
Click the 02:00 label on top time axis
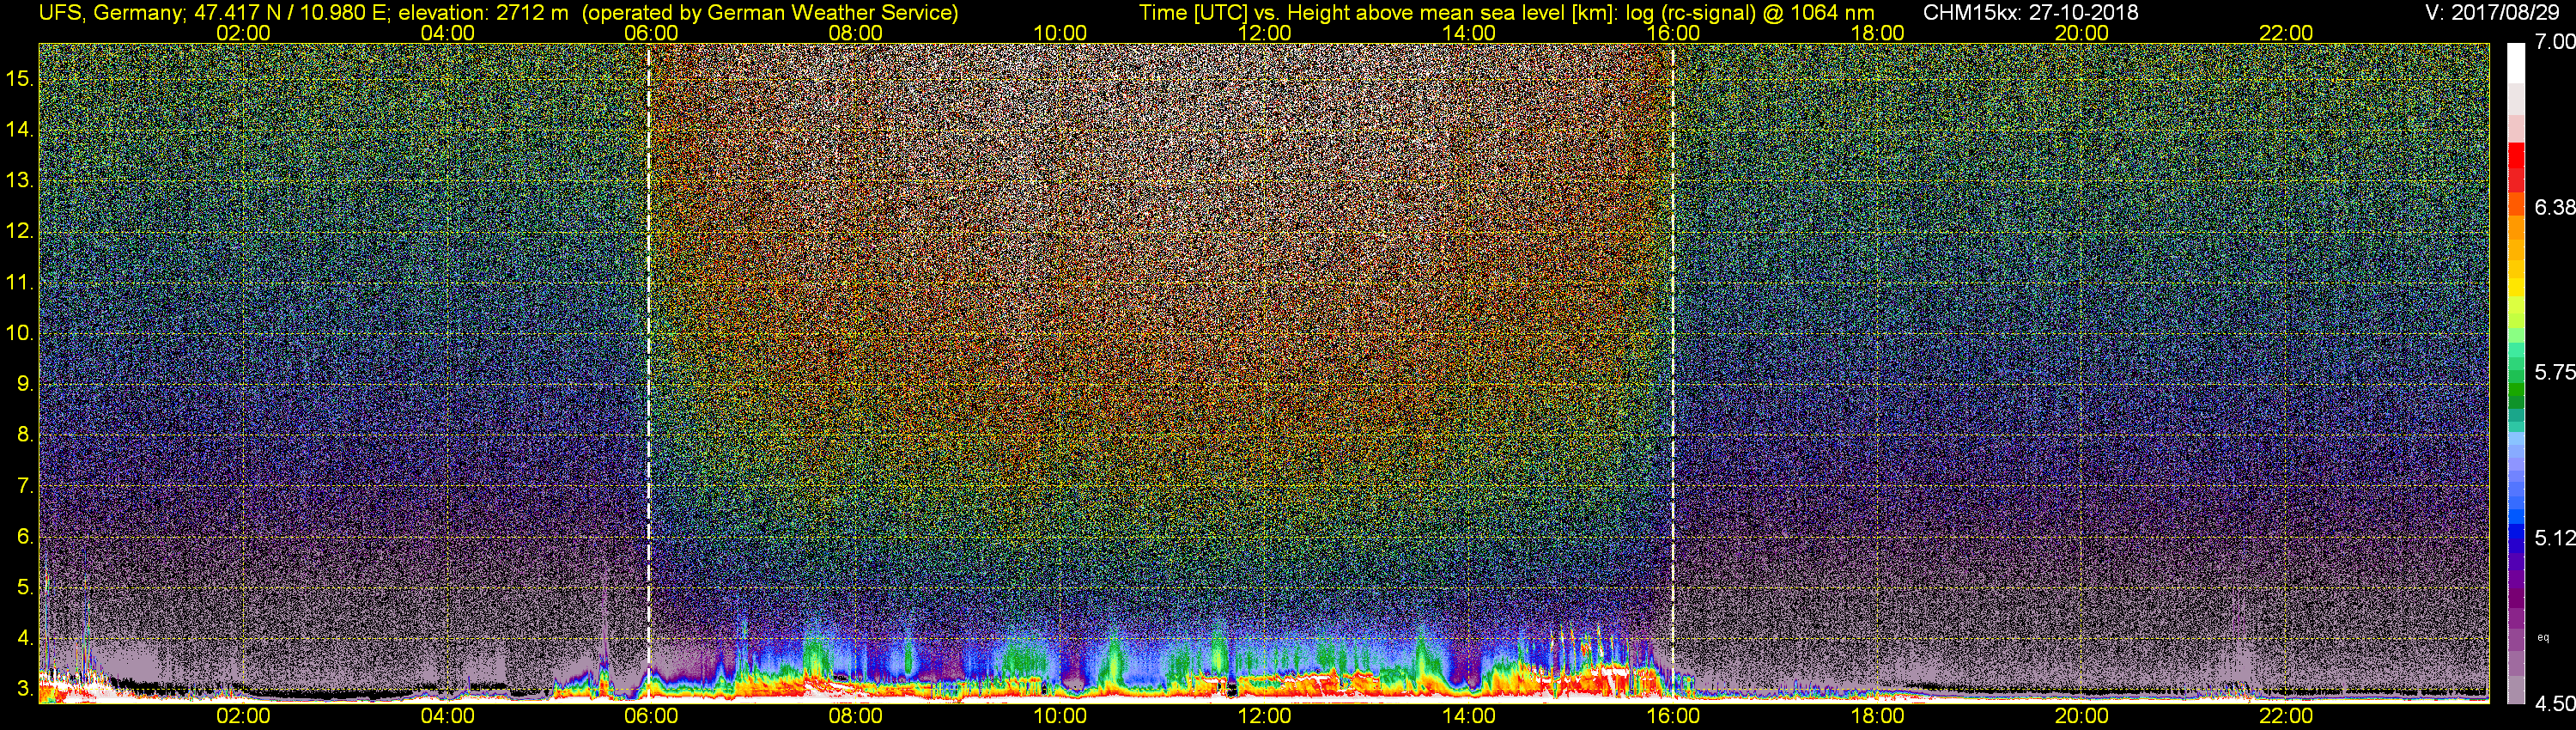click(x=243, y=33)
